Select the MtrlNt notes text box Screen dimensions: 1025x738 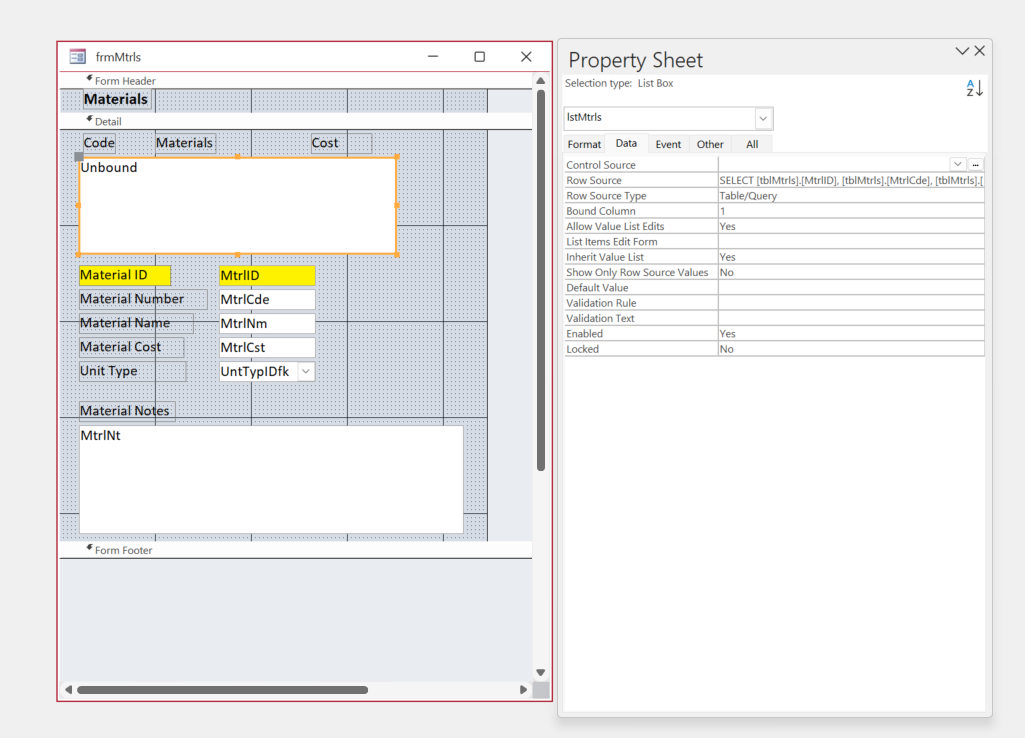[x=271, y=479]
